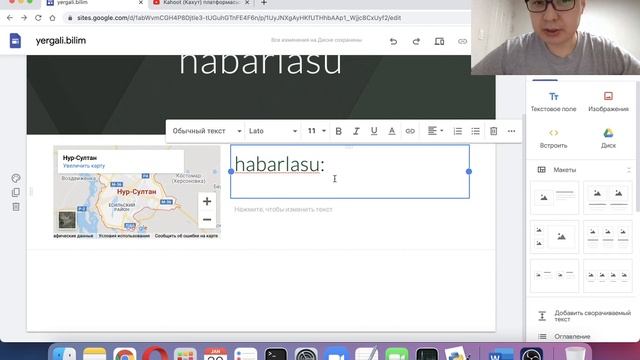Apply bulleted list formatting
Image resolution: width=640 pixels, height=360 pixels.
pos(476,131)
